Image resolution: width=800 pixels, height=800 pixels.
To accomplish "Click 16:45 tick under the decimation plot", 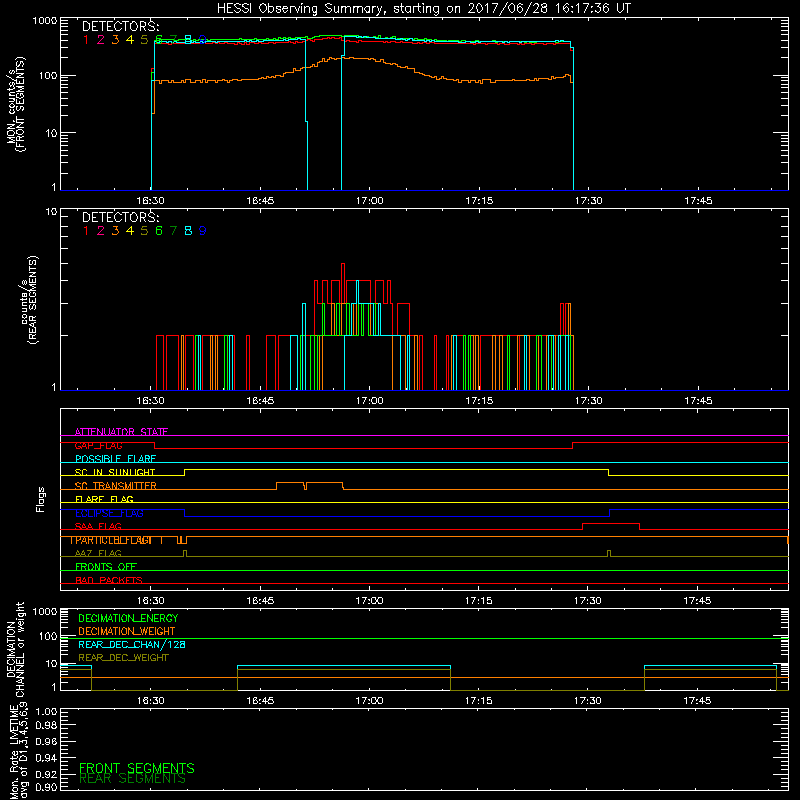I will point(260,701).
